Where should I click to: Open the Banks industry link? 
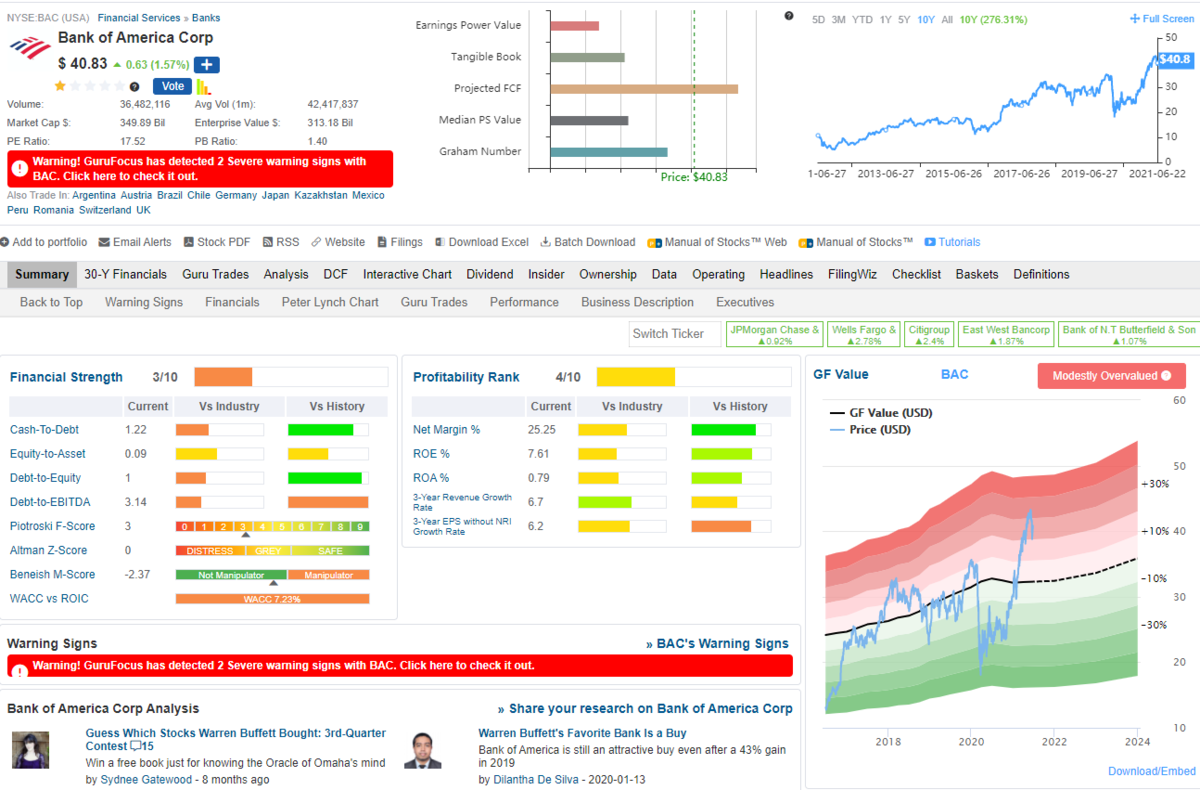(x=206, y=18)
